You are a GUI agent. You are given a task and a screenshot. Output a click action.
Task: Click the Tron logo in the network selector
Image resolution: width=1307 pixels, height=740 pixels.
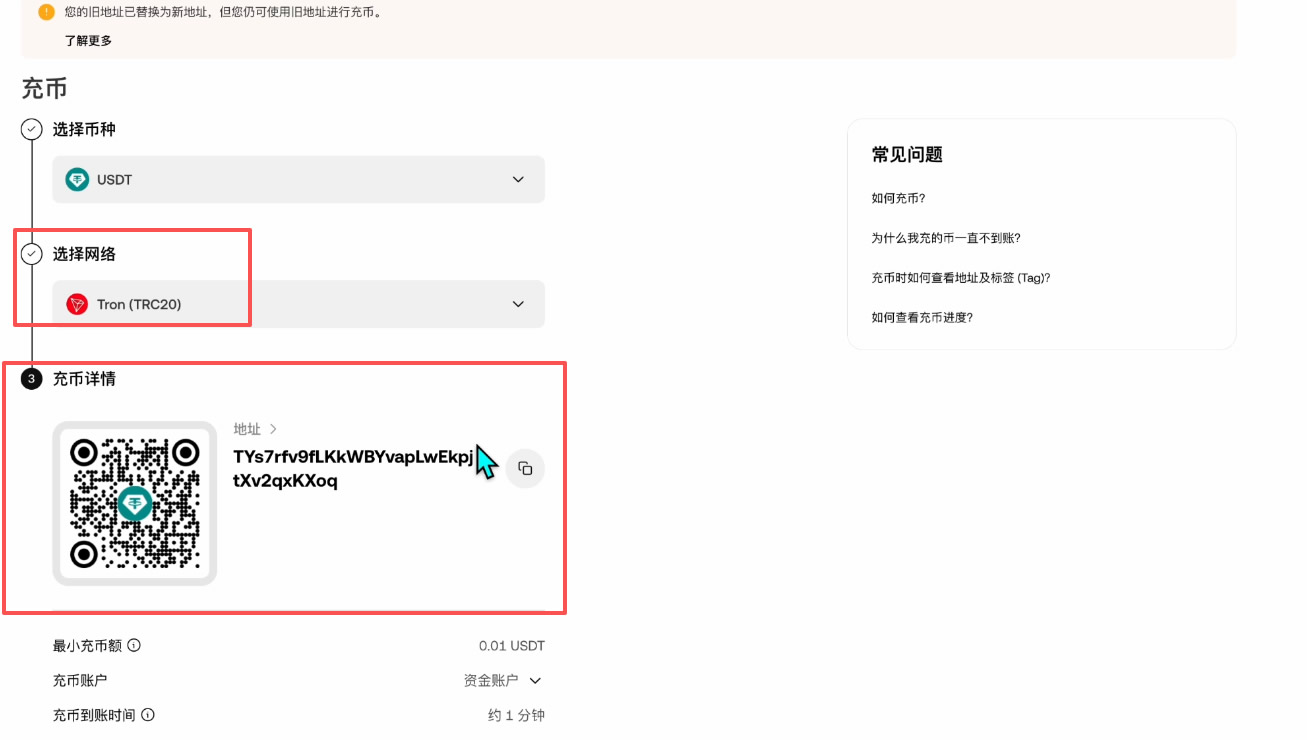click(76, 303)
